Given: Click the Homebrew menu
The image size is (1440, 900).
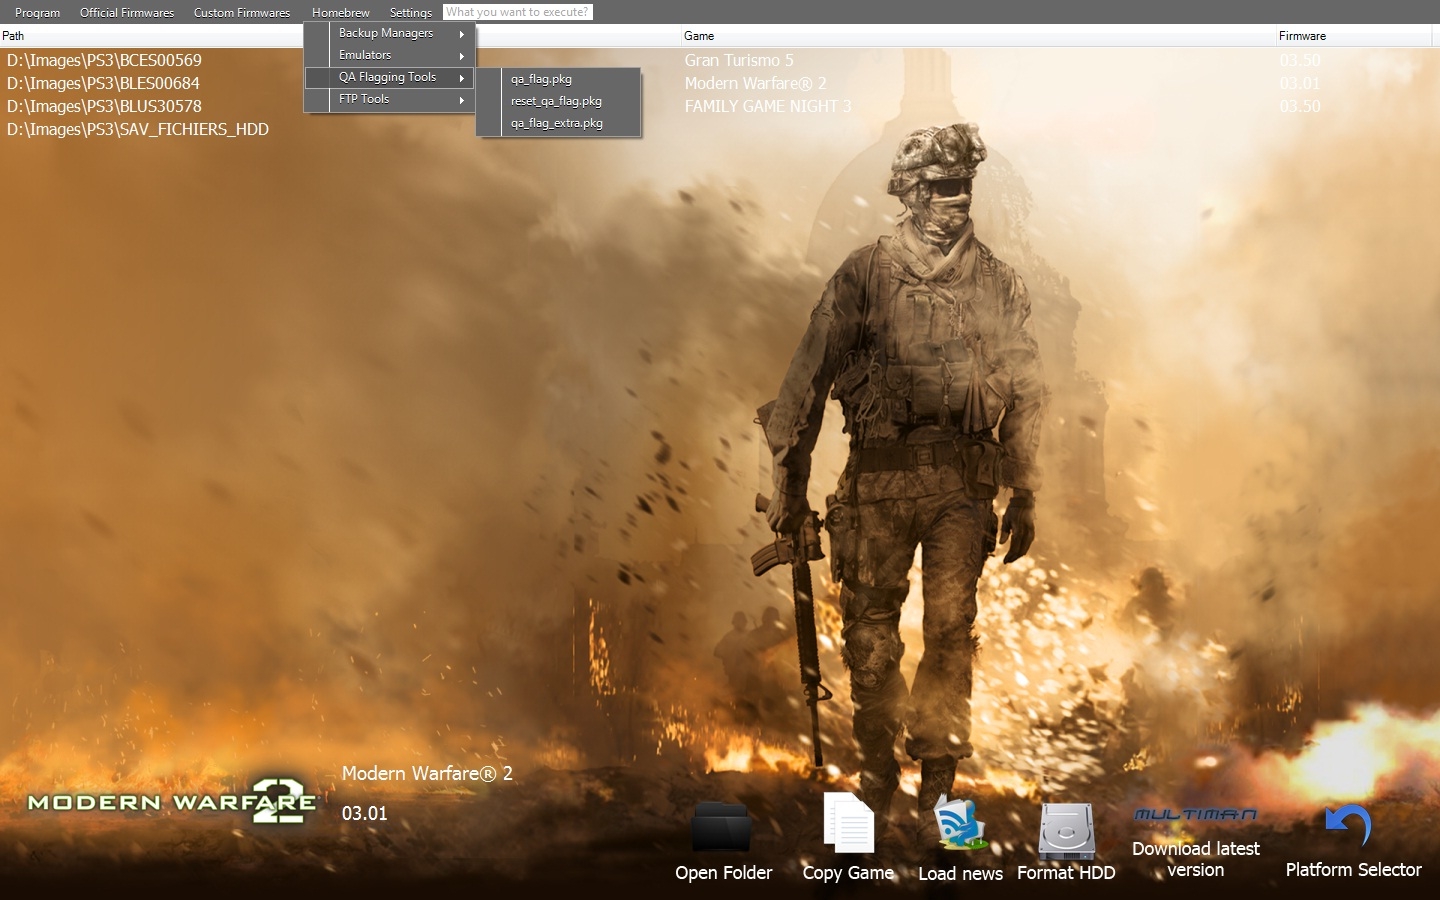Looking at the screenshot, I should pos(340,12).
